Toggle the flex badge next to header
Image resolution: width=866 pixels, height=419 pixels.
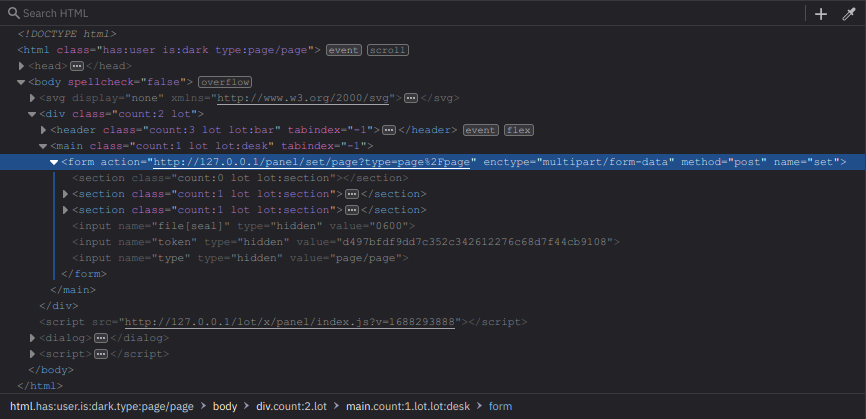(x=519, y=130)
